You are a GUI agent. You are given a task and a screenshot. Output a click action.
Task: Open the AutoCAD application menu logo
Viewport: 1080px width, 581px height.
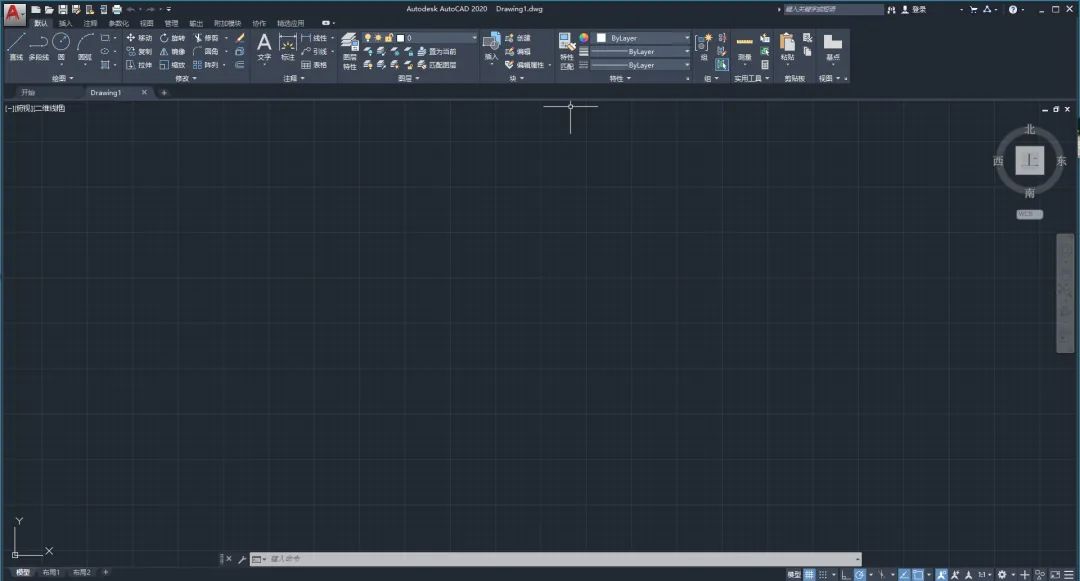[14, 14]
